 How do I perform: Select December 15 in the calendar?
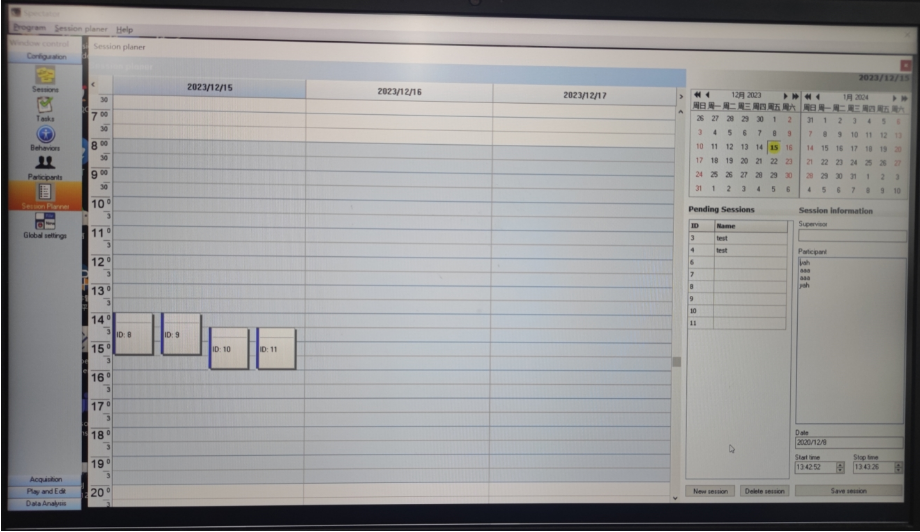773,147
